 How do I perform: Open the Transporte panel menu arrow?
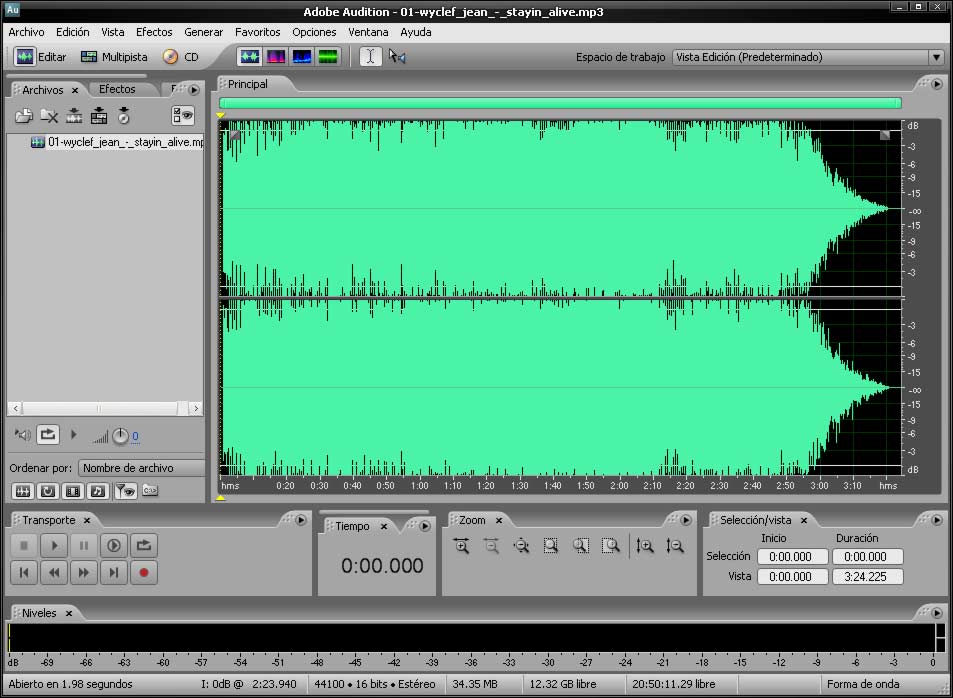[x=300, y=520]
